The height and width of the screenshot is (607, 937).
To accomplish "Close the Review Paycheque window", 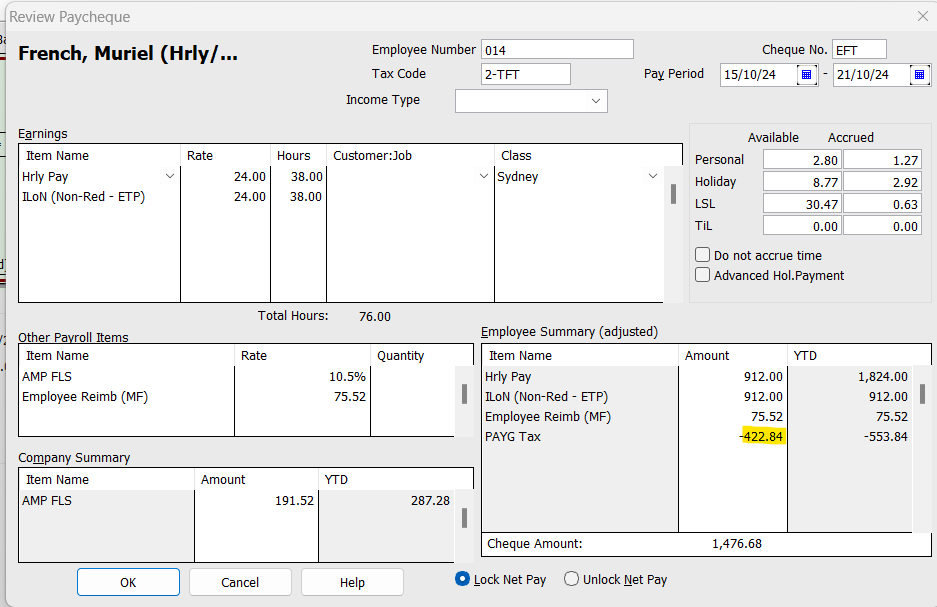I will click(x=923, y=17).
